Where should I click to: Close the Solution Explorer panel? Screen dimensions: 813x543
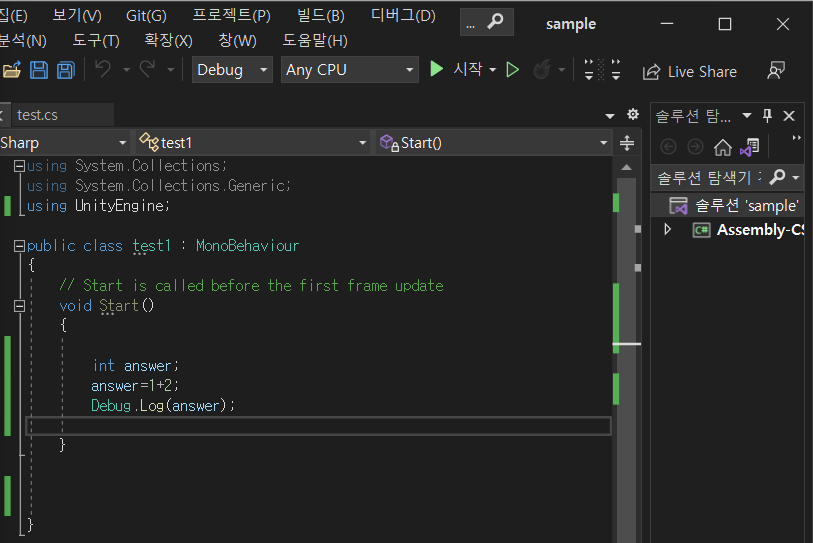[x=789, y=116]
